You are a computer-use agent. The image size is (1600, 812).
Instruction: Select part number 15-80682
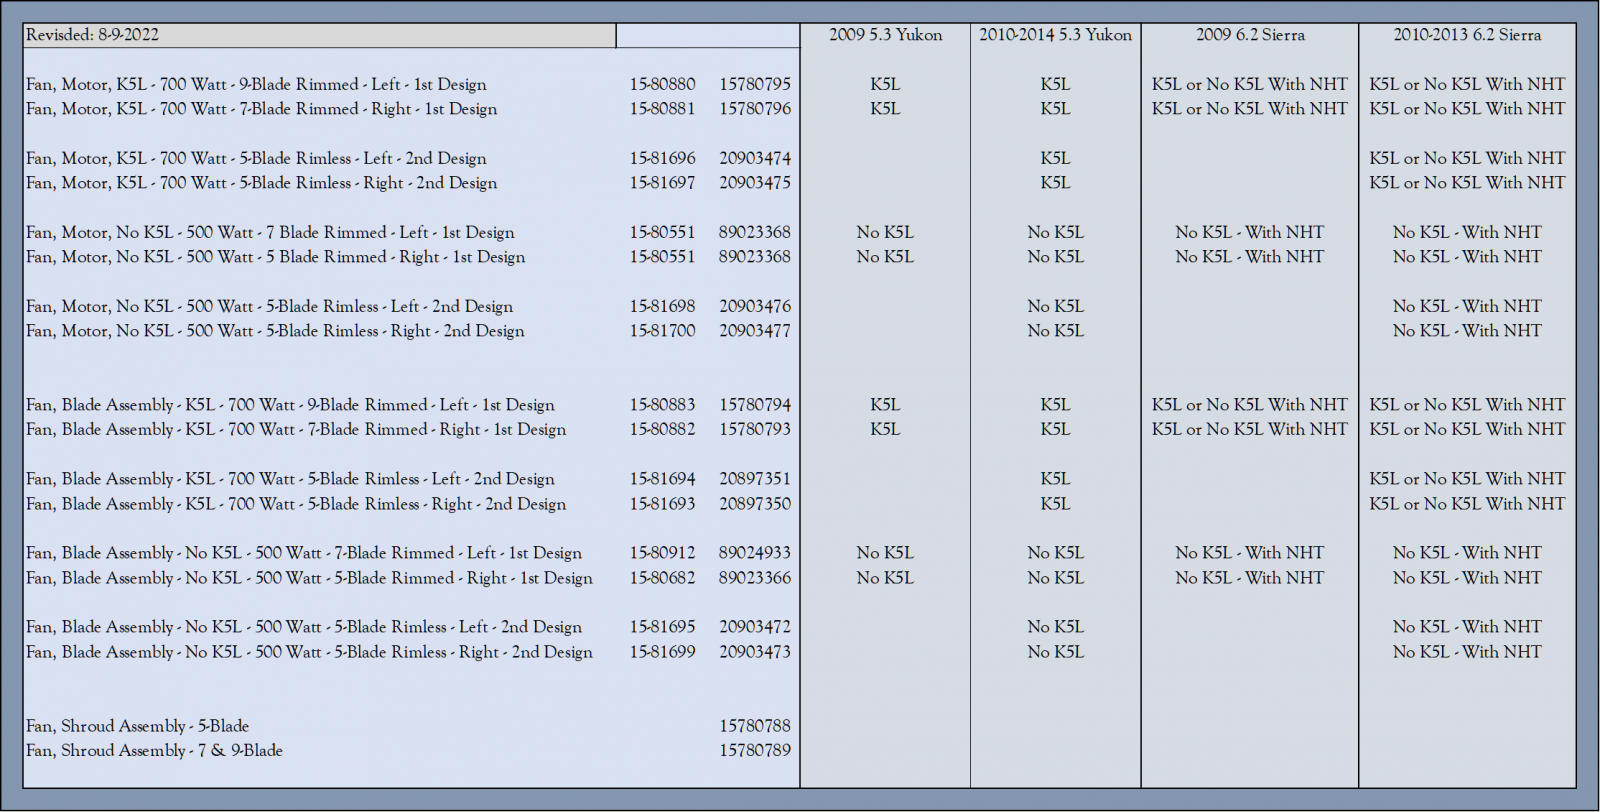point(662,578)
